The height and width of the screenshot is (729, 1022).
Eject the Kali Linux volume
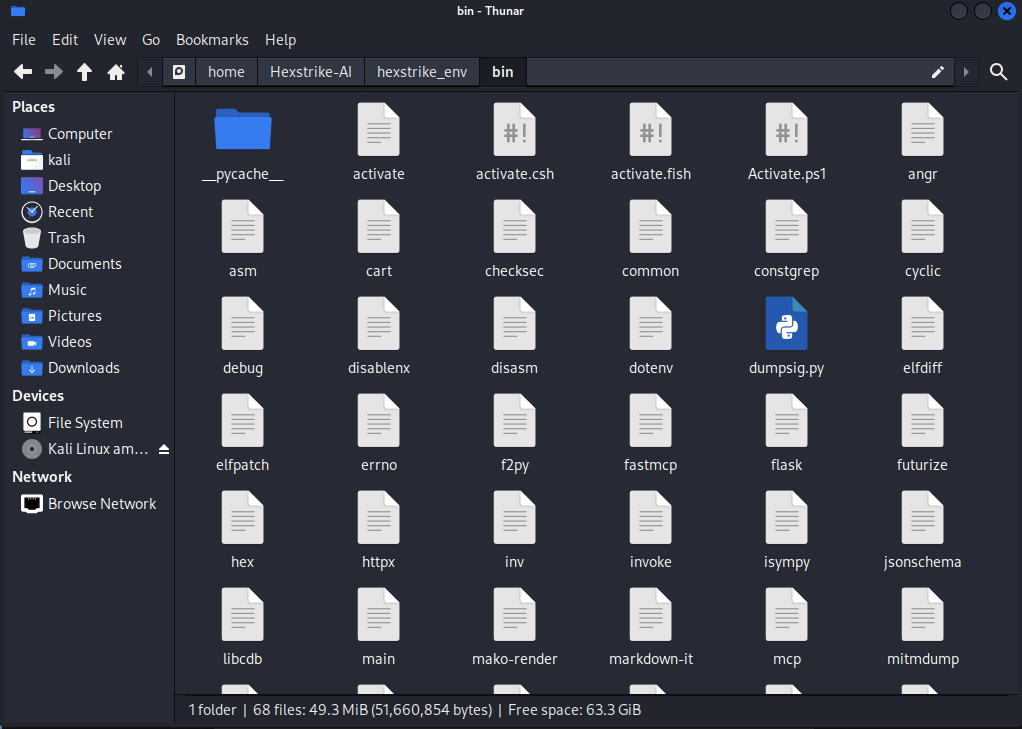pyautogui.click(x=164, y=450)
